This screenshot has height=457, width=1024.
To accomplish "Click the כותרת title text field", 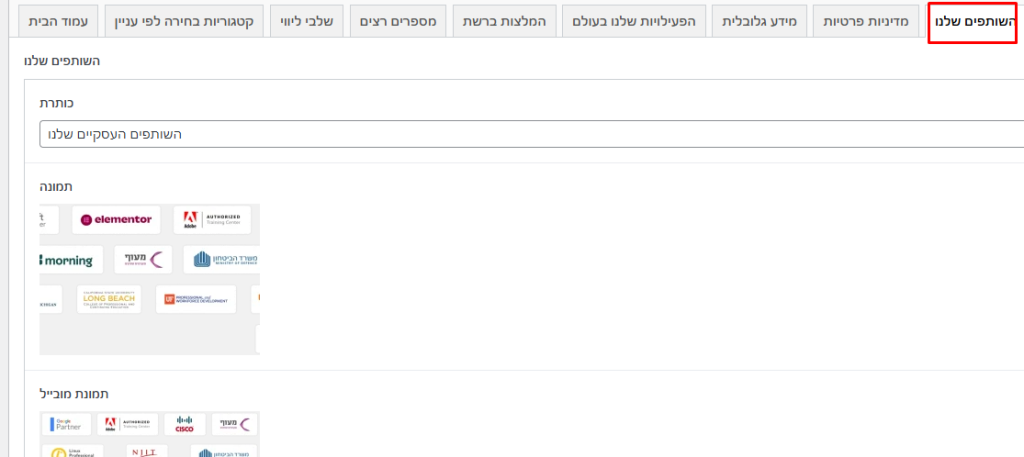I will coord(530,134).
